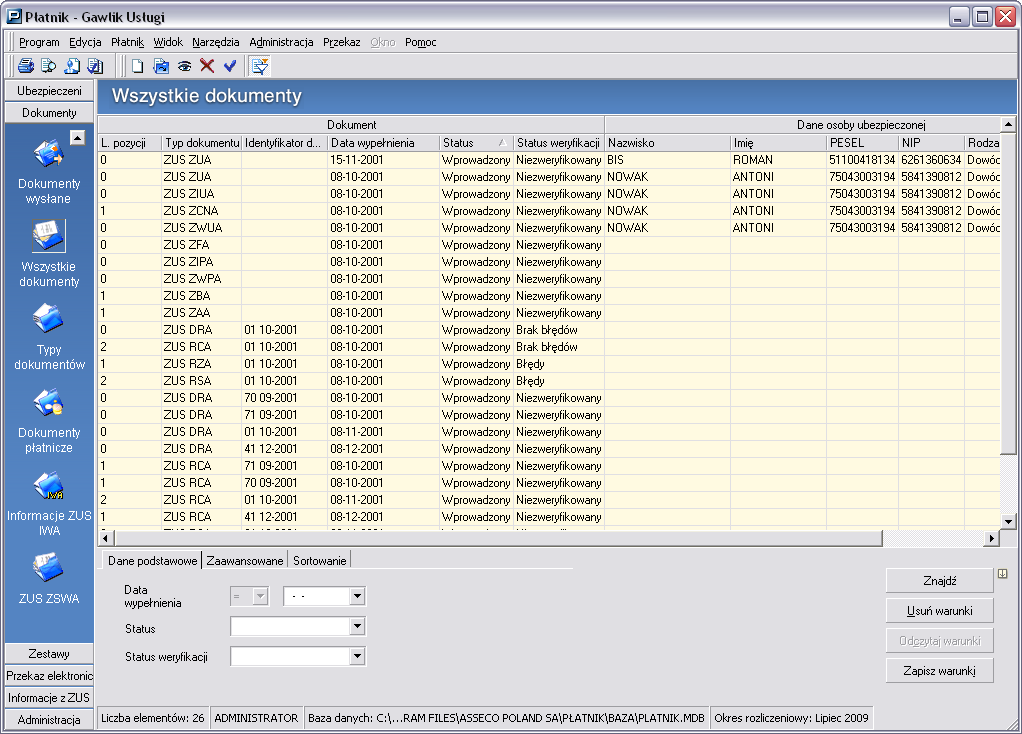Select the ZUS ZIUA row

coord(549,194)
